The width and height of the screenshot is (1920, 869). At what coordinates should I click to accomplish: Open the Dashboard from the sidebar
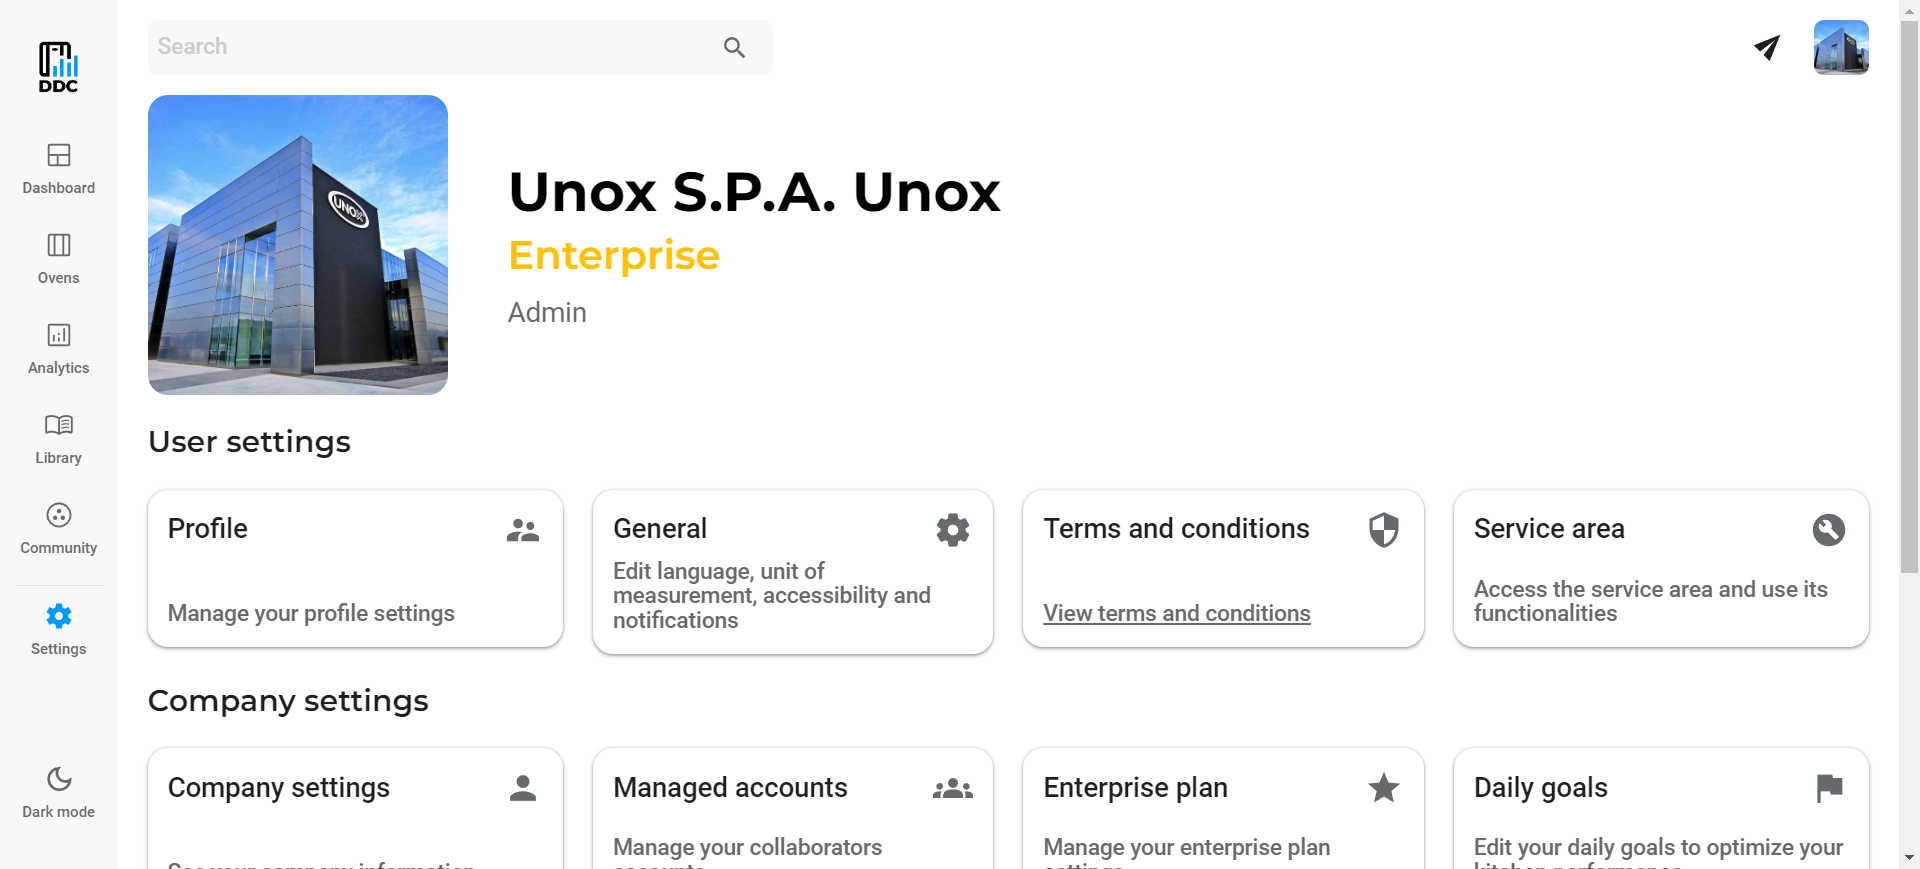(x=58, y=168)
